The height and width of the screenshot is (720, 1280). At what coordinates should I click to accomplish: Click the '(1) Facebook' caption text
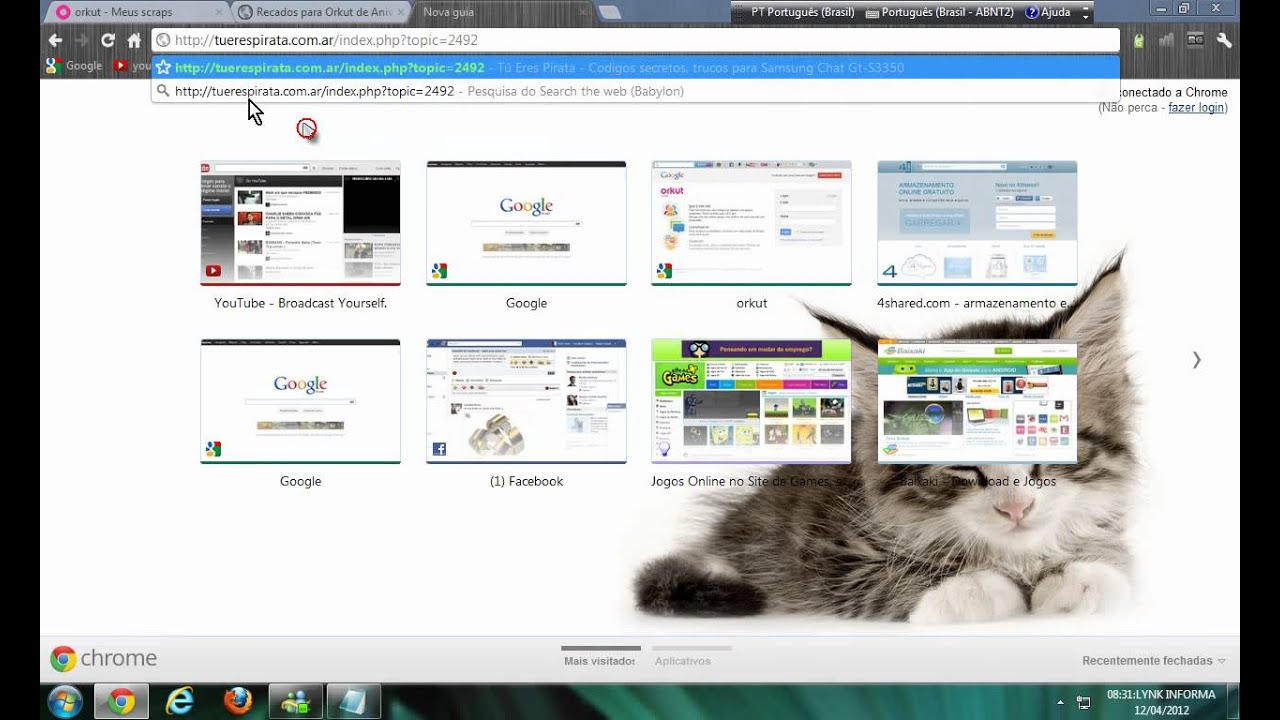pyautogui.click(x=526, y=481)
